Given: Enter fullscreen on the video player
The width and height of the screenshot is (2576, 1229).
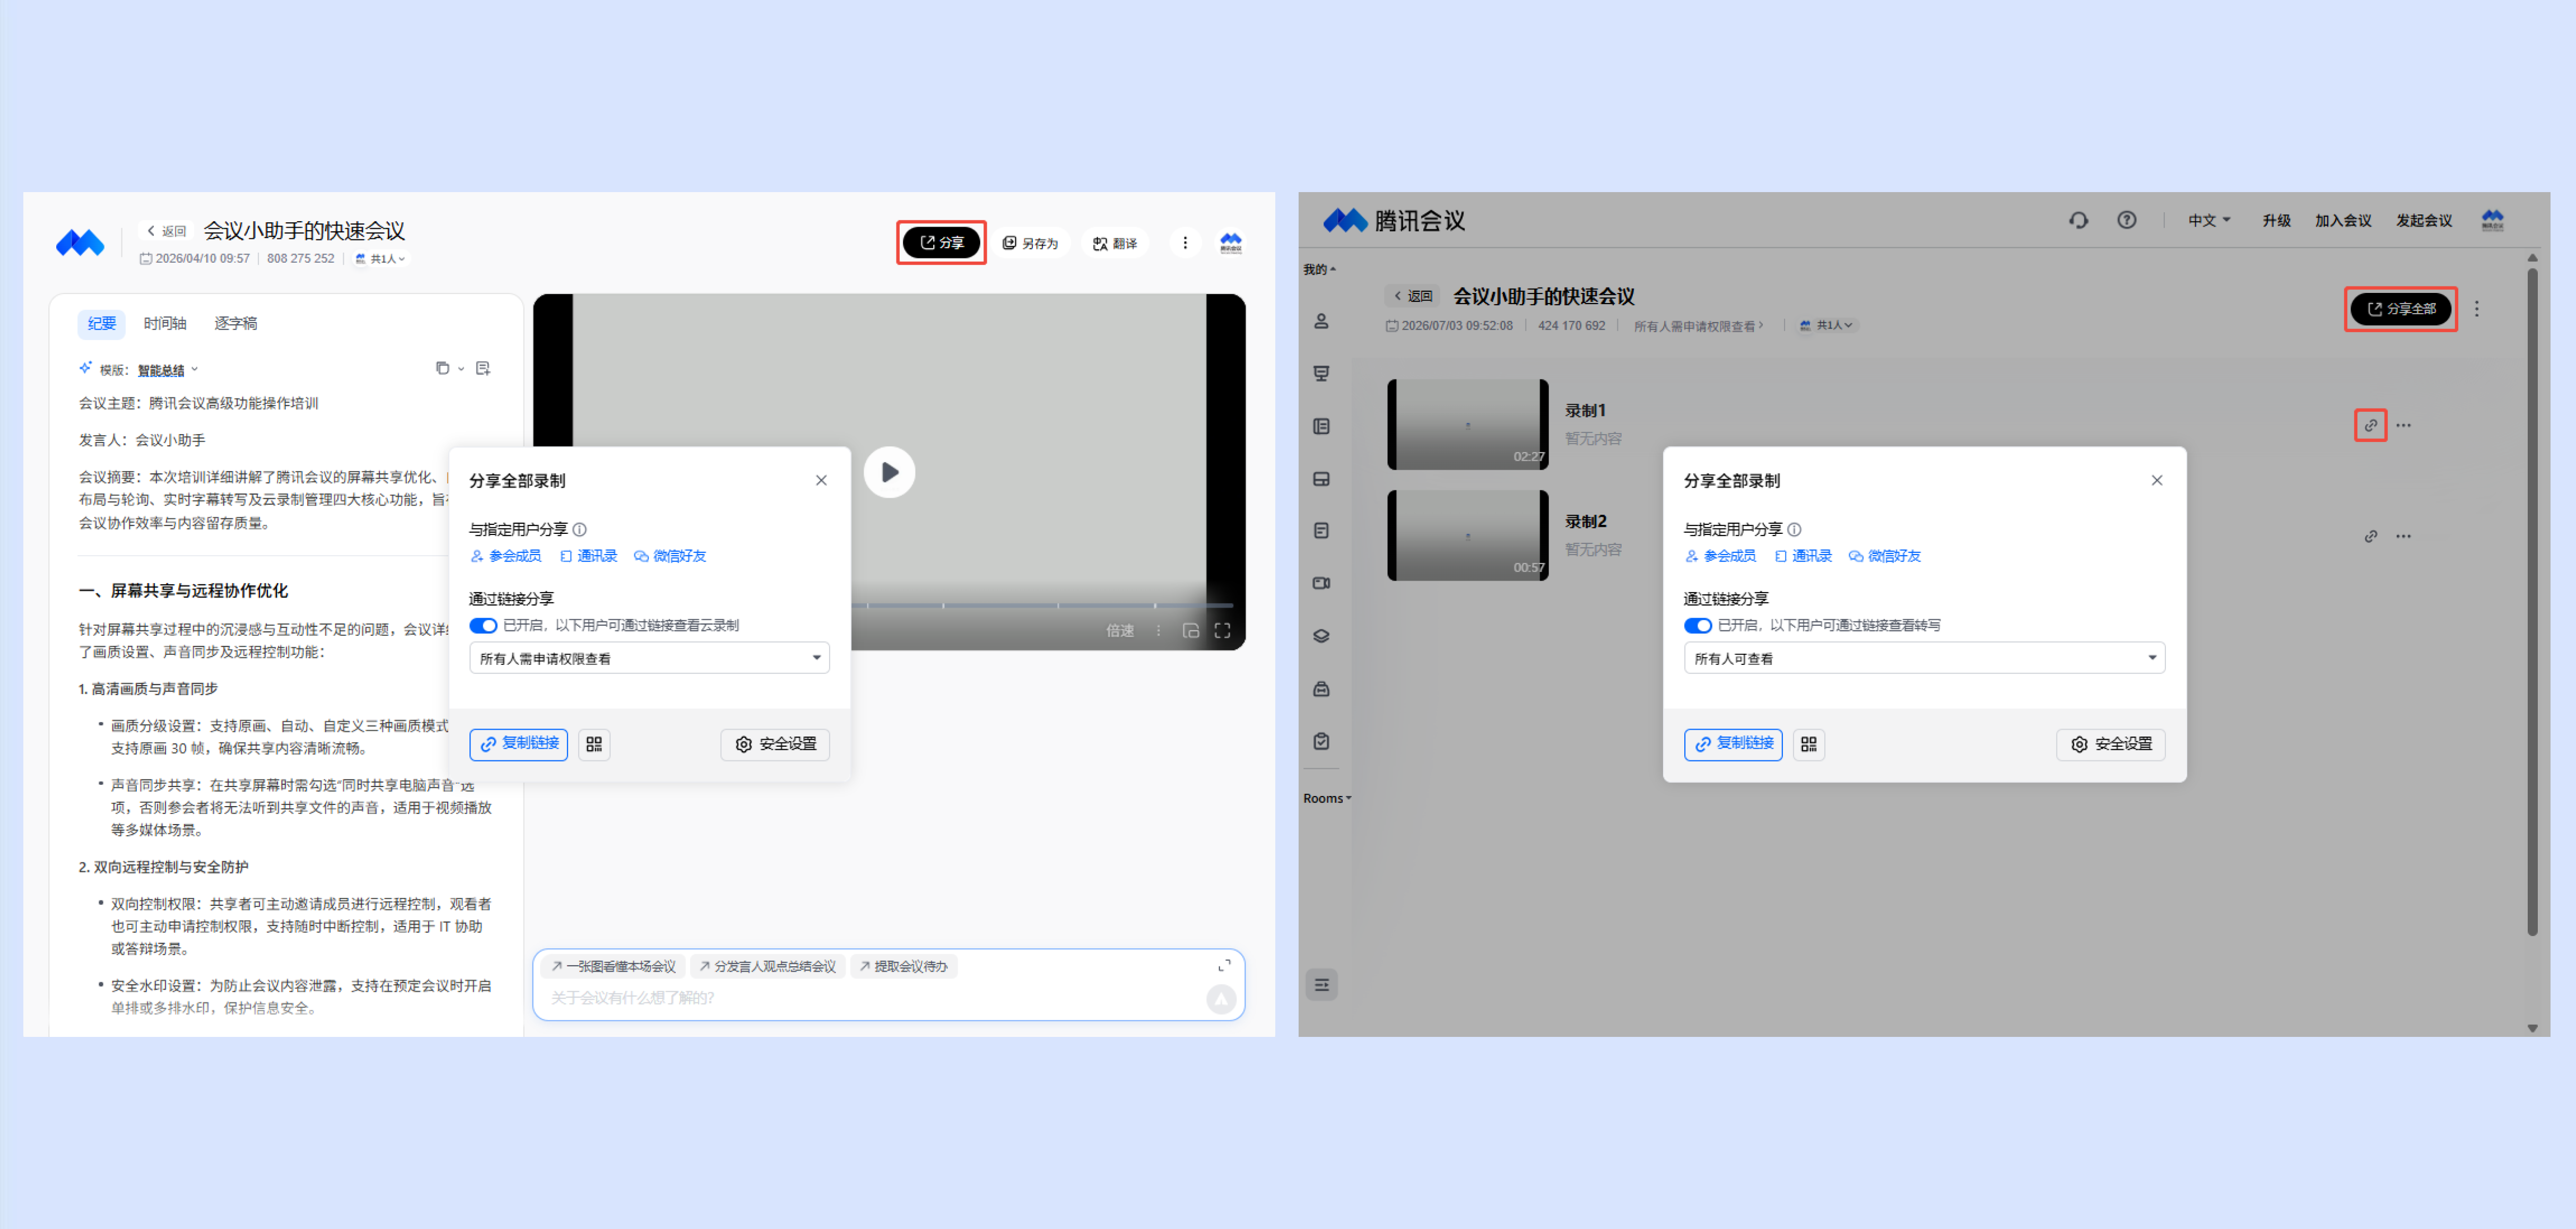Looking at the screenshot, I should [x=1222, y=631].
